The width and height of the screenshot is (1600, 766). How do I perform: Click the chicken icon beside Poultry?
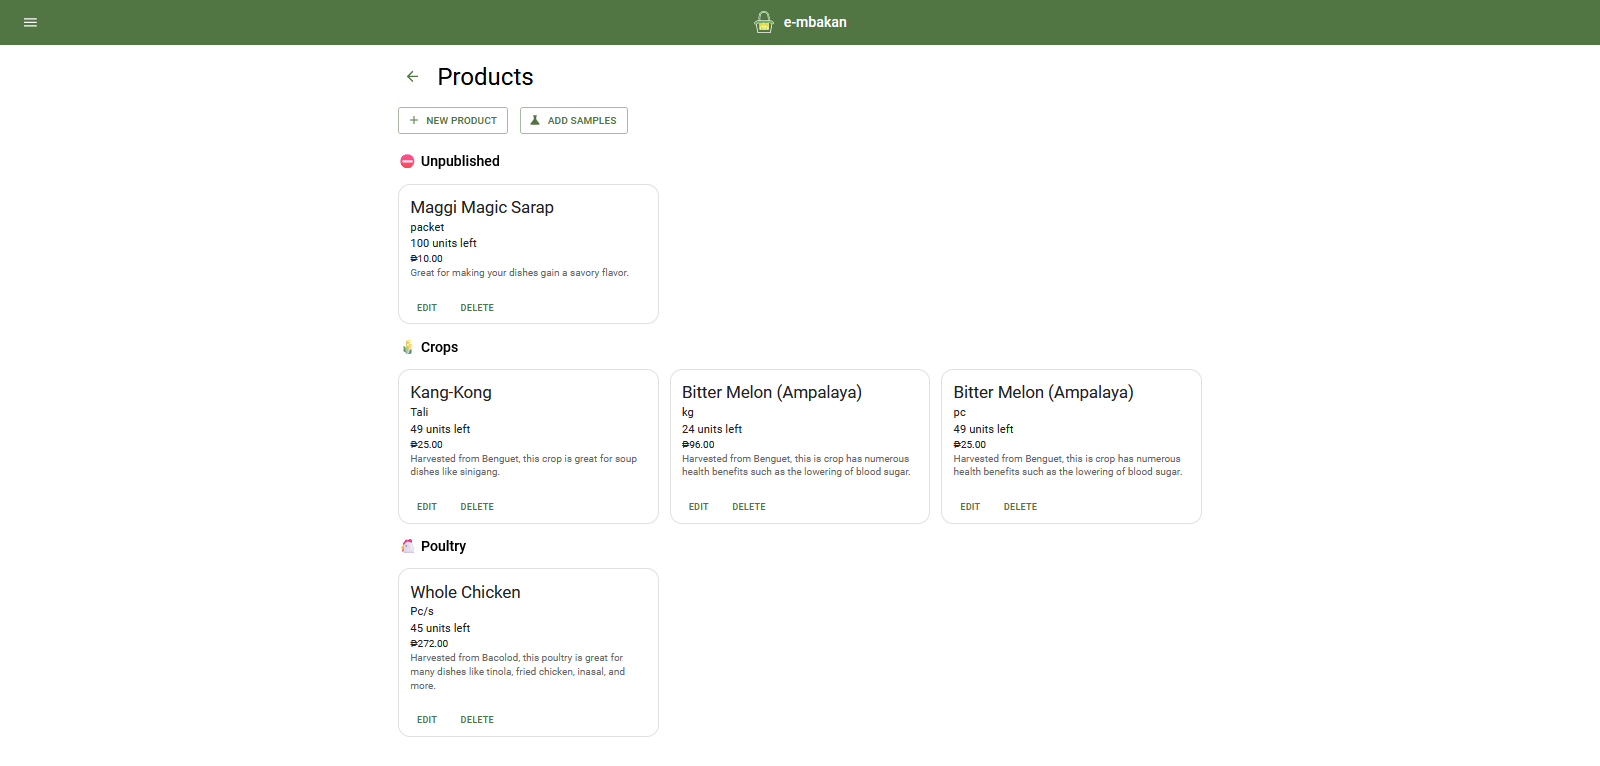click(407, 546)
